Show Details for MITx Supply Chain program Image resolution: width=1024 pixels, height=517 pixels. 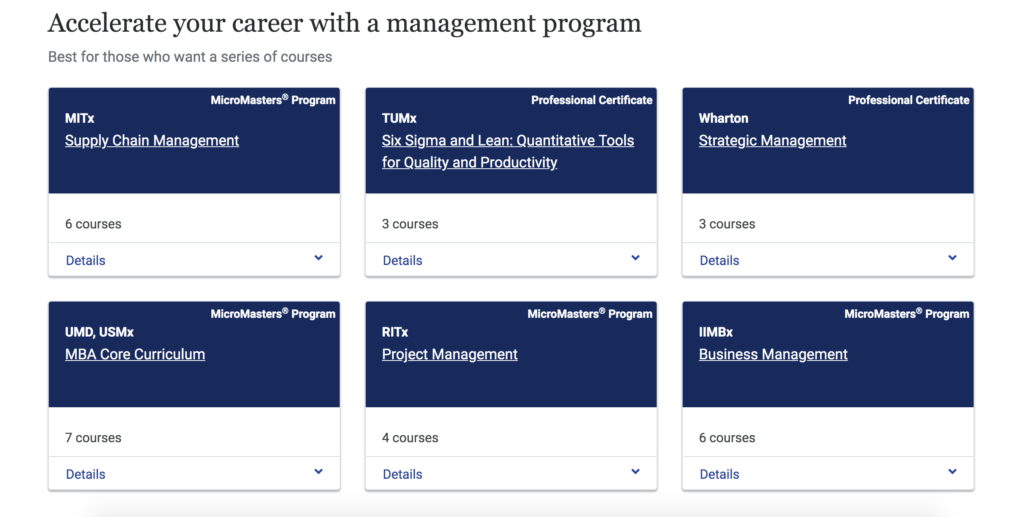(x=86, y=260)
